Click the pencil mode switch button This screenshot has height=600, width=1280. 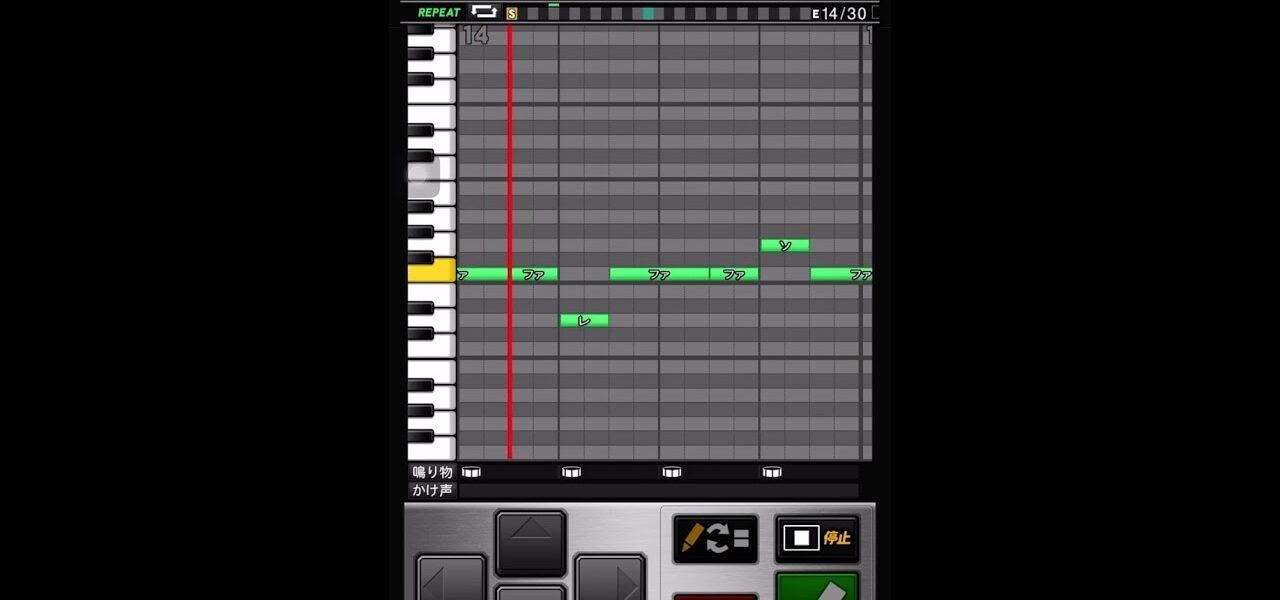[715, 539]
